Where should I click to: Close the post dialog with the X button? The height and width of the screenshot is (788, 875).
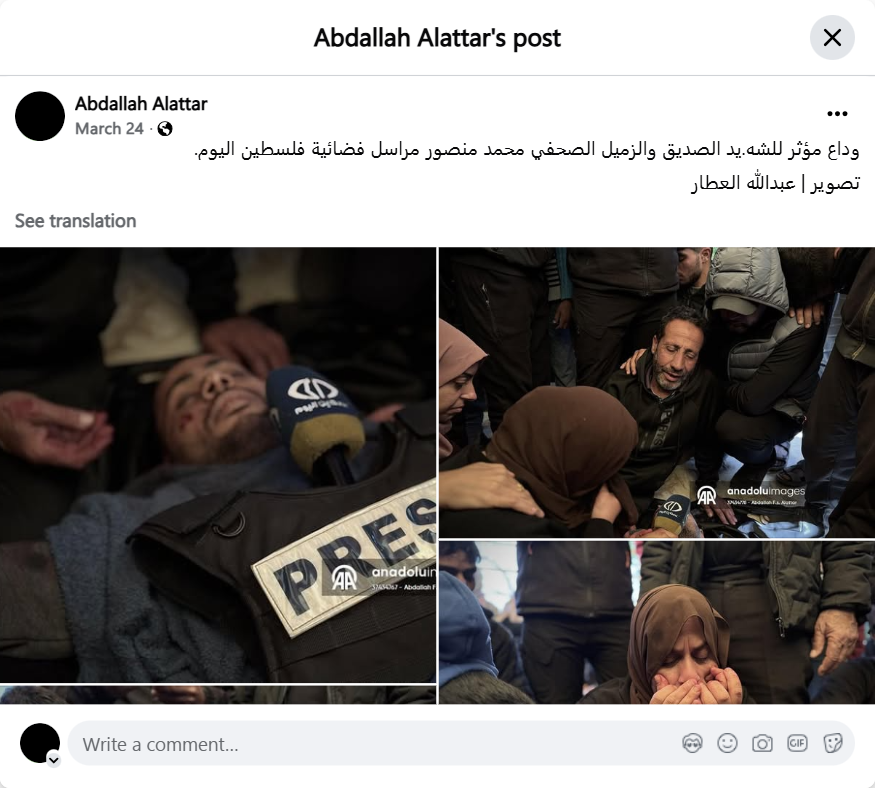point(832,38)
